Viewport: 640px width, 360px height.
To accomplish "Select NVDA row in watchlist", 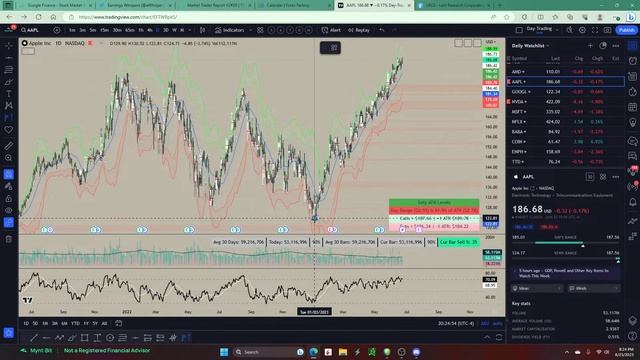I will tap(565, 102).
